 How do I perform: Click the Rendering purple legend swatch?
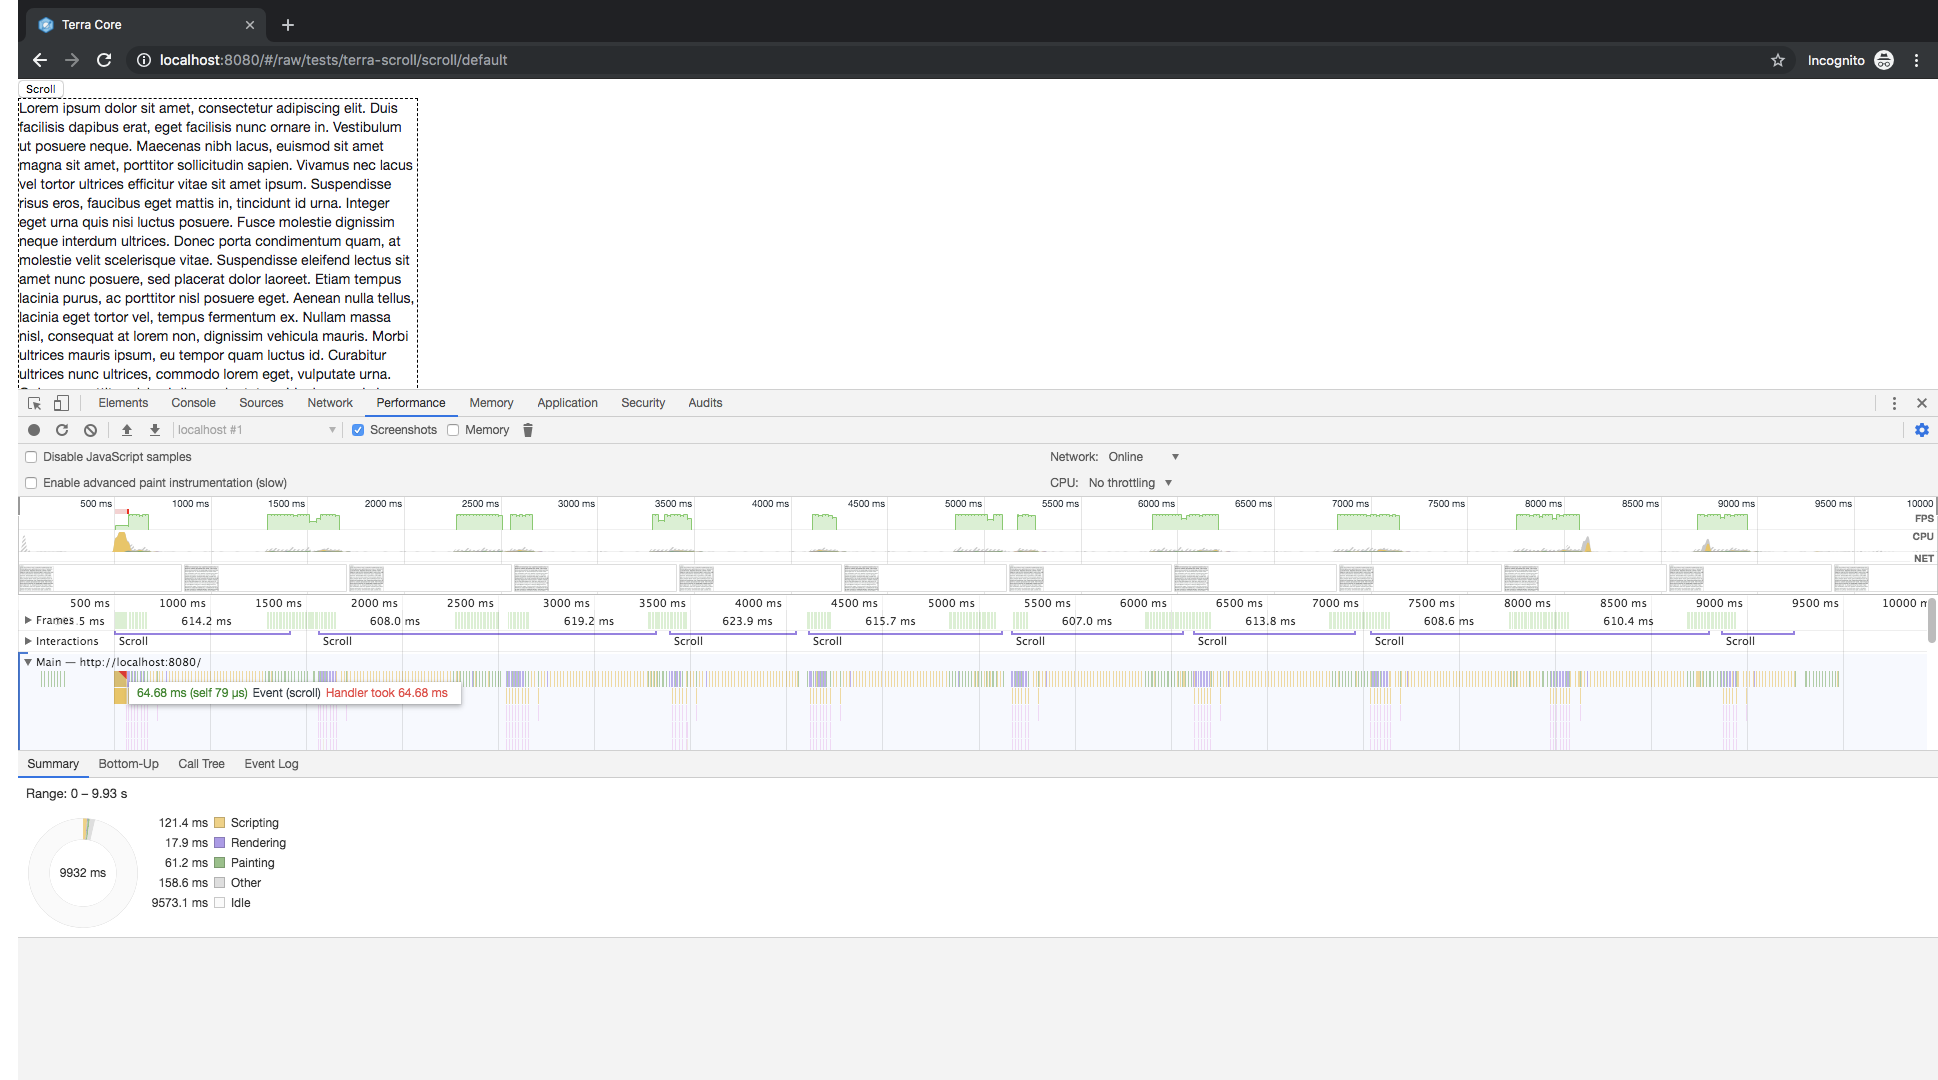(x=219, y=843)
